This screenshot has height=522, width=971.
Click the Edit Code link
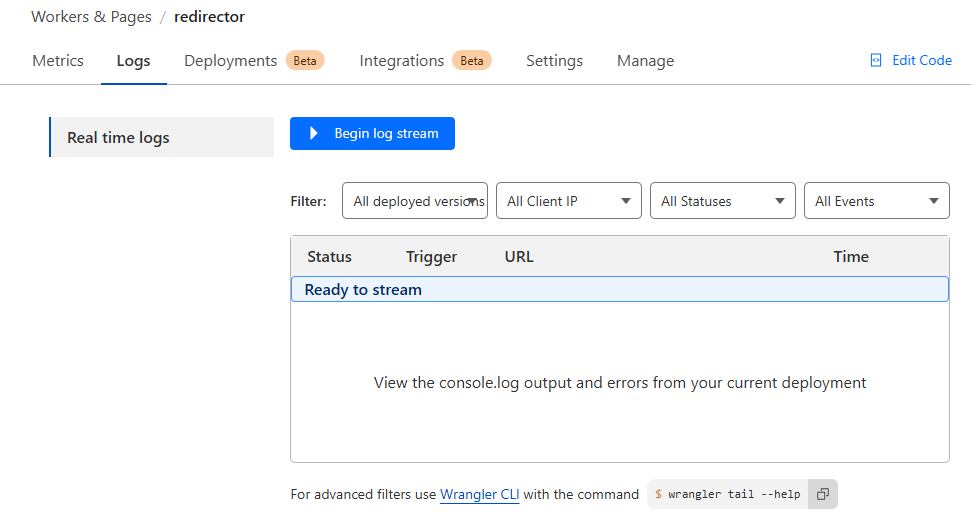coord(921,61)
